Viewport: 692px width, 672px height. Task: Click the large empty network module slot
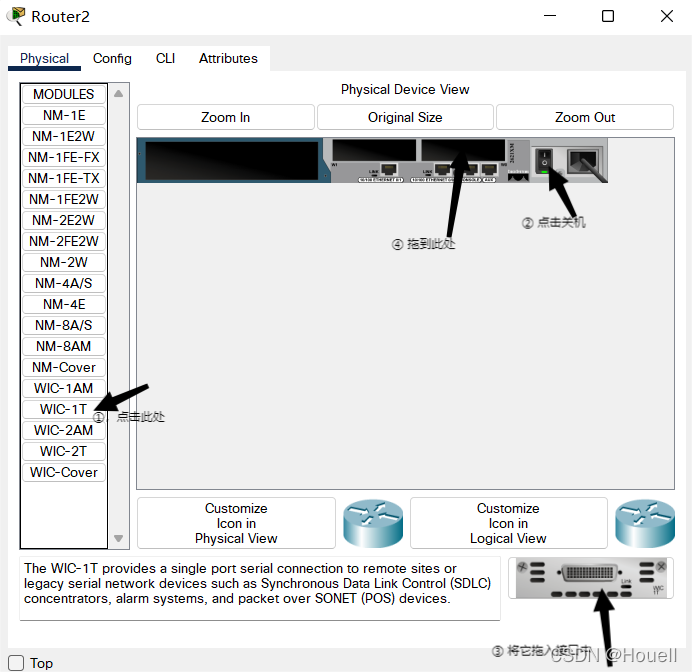pyautogui.click(x=232, y=161)
